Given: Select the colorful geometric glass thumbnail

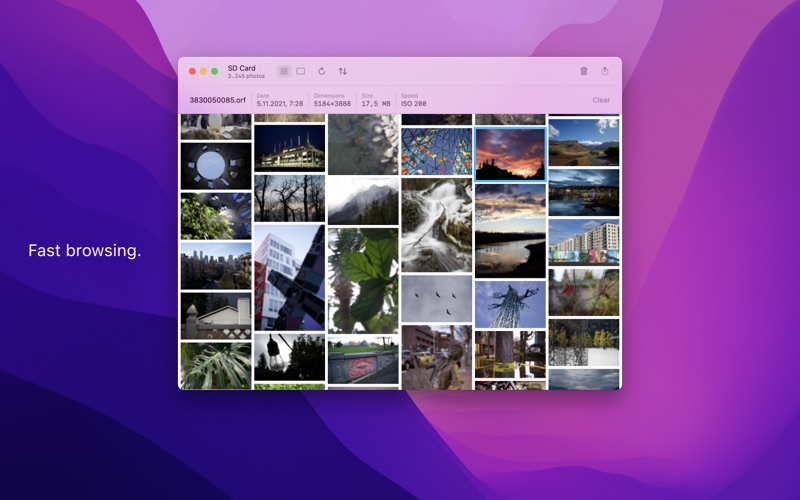Looking at the screenshot, I should tap(437, 152).
